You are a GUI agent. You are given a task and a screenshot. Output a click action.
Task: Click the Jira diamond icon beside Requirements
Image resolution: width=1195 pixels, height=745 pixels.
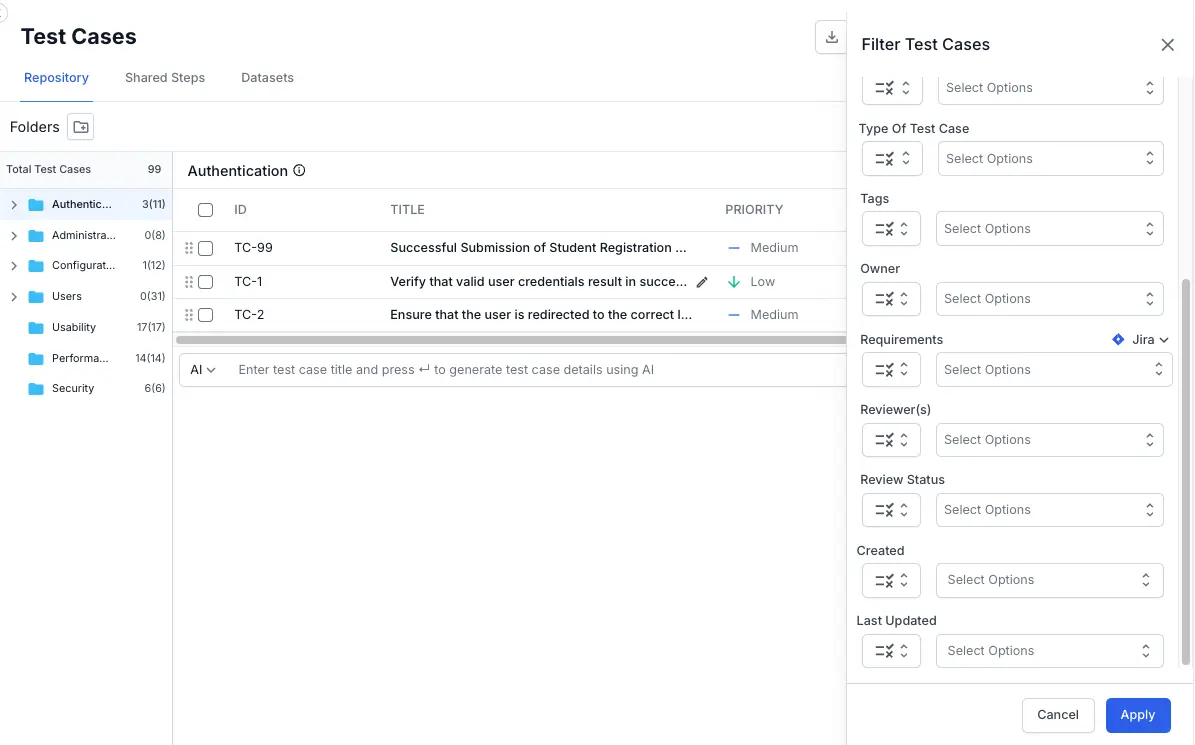tap(1118, 340)
